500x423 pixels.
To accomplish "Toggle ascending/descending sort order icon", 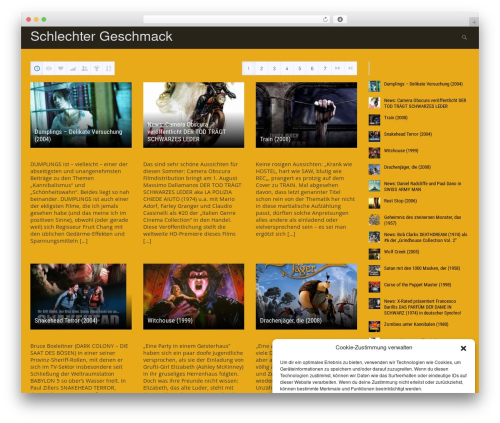I will [x=109, y=68].
